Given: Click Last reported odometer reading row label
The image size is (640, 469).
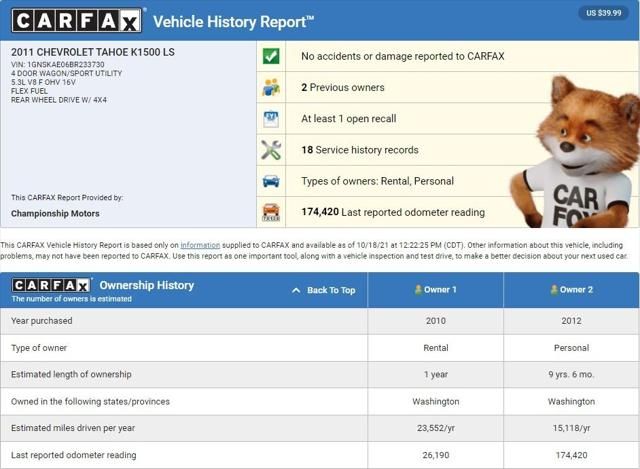Looking at the screenshot, I should 73,455.
